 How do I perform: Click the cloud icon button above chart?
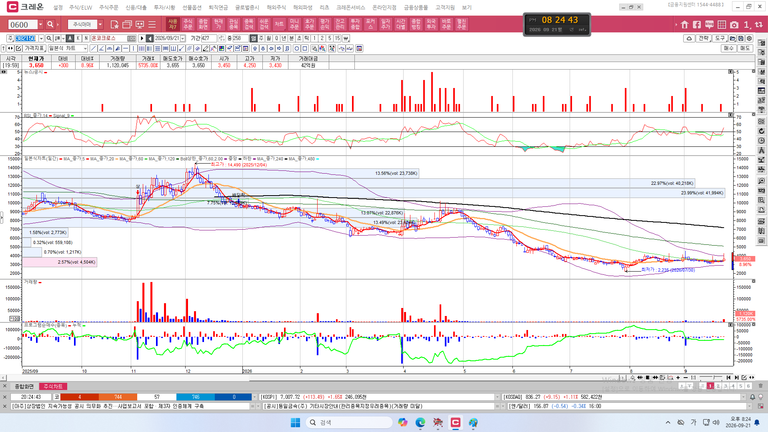click(x=689, y=38)
